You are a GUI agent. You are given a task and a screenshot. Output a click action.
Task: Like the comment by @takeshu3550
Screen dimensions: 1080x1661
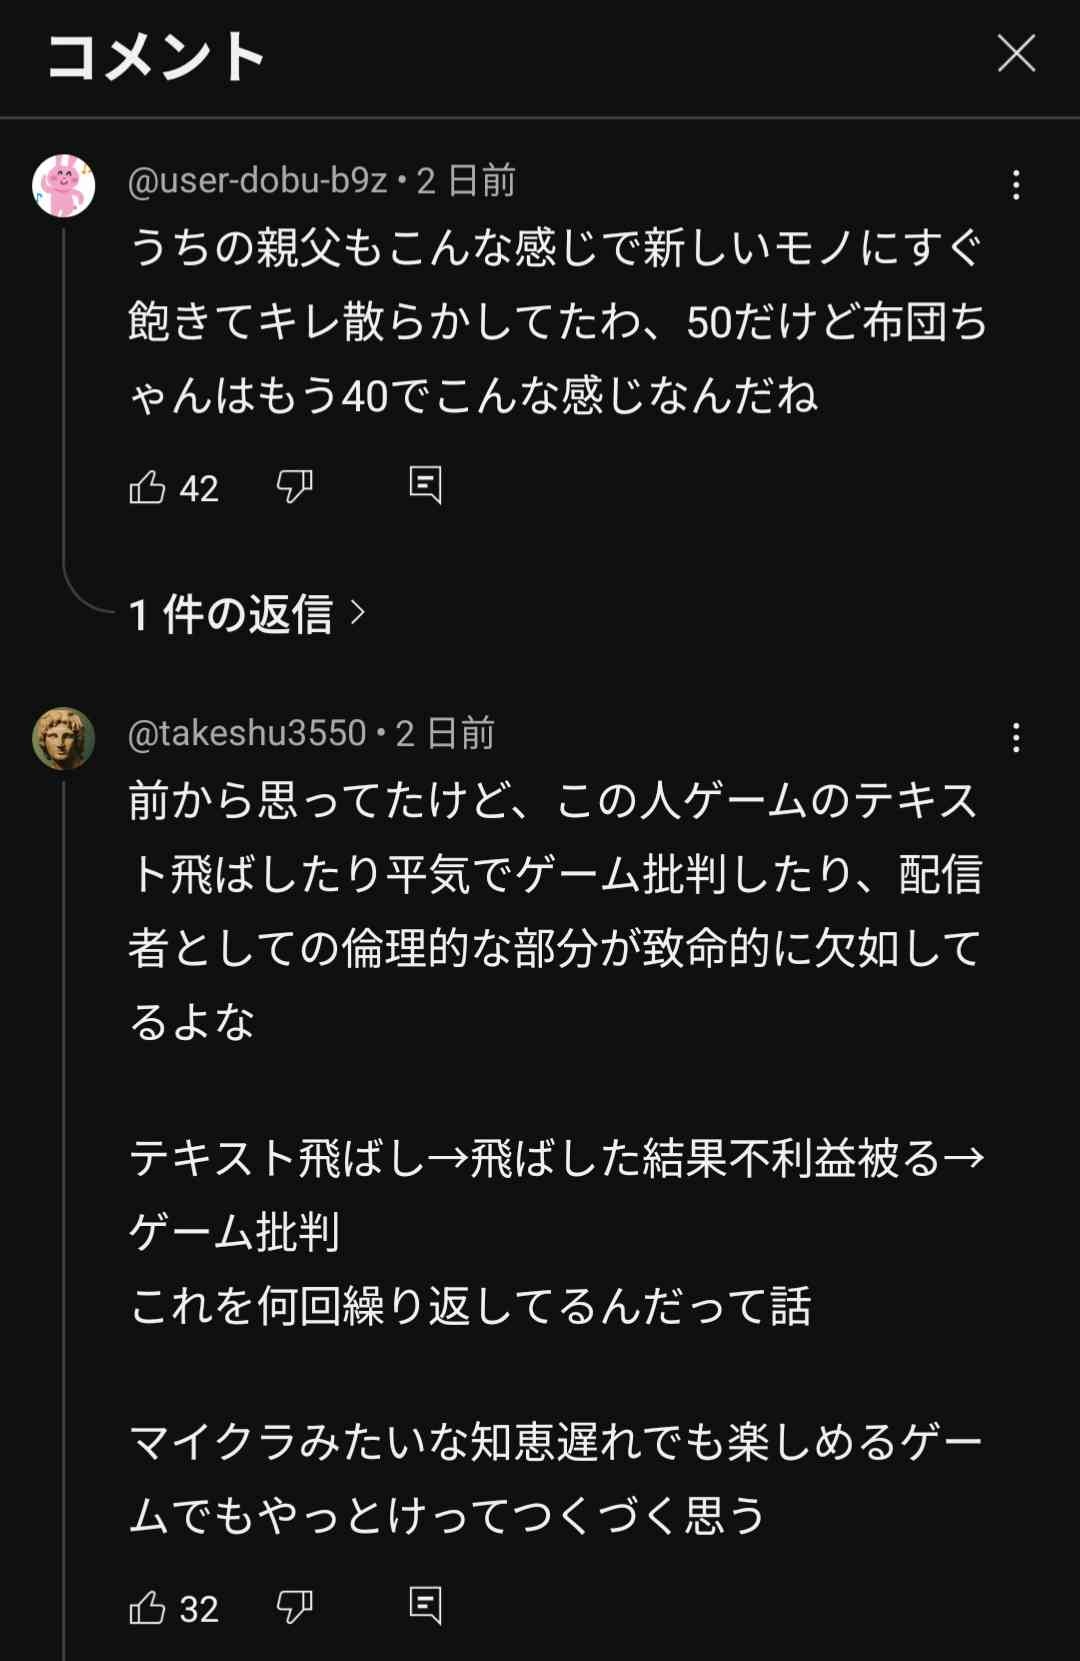[x=148, y=1608]
